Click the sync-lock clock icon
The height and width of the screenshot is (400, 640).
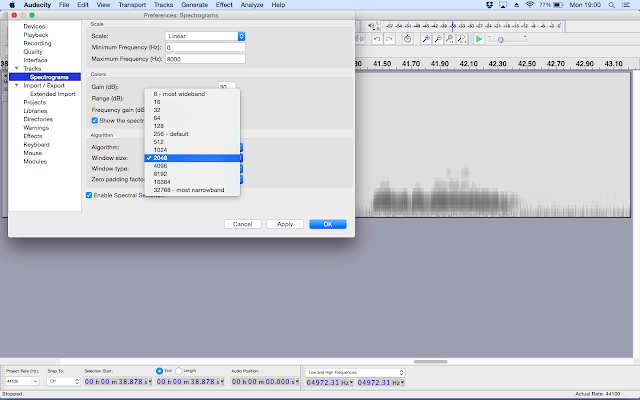(x=407, y=39)
